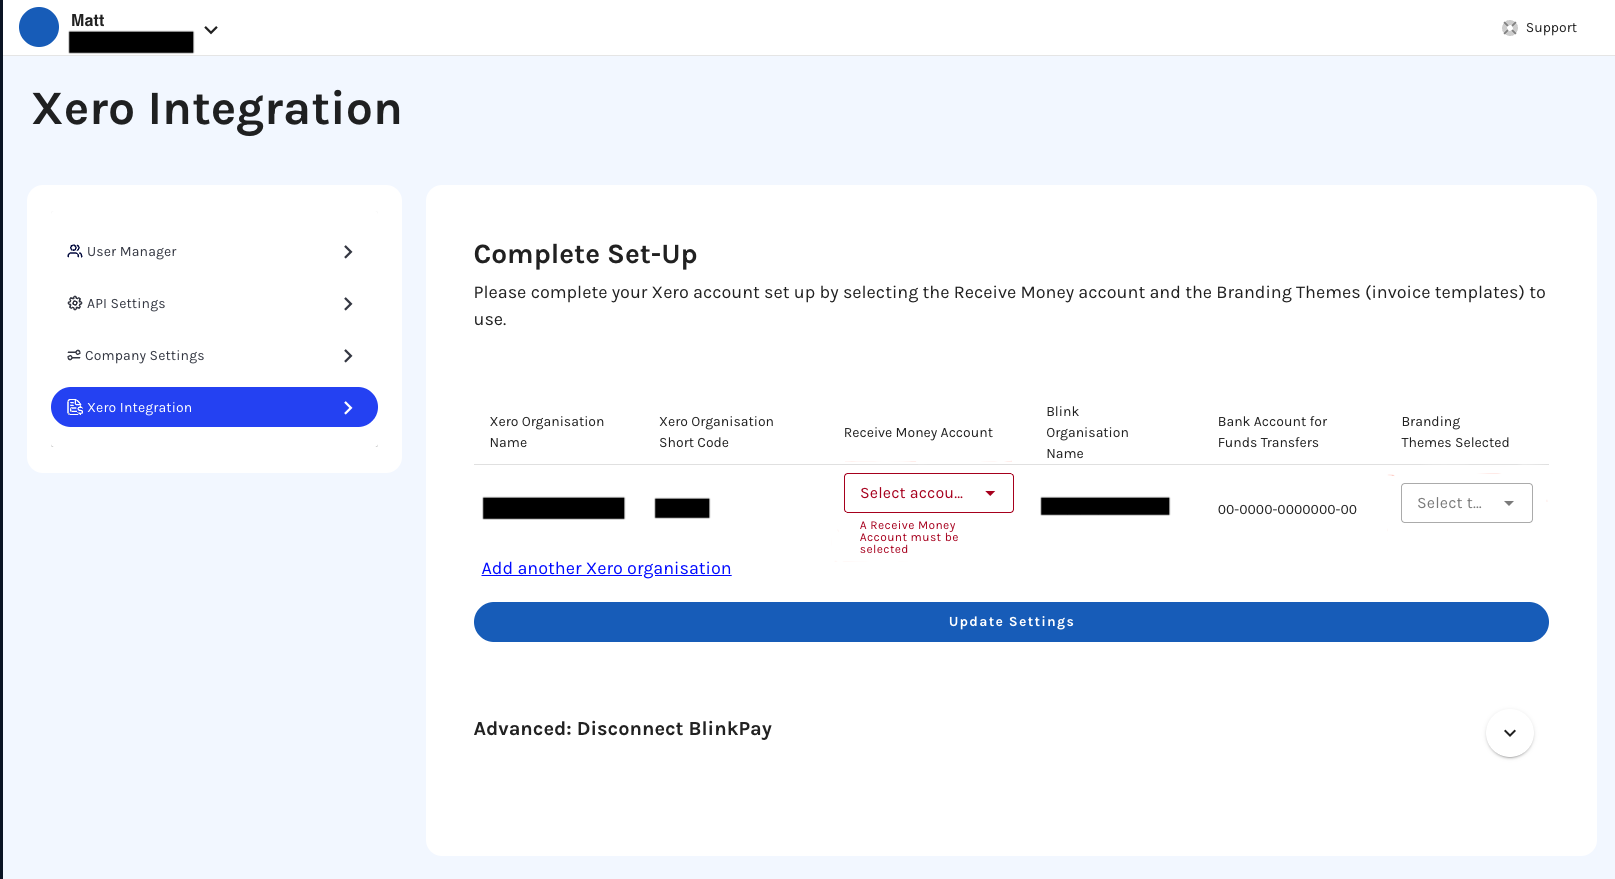Click the Branding Themes Selected header

(1455, 432)
